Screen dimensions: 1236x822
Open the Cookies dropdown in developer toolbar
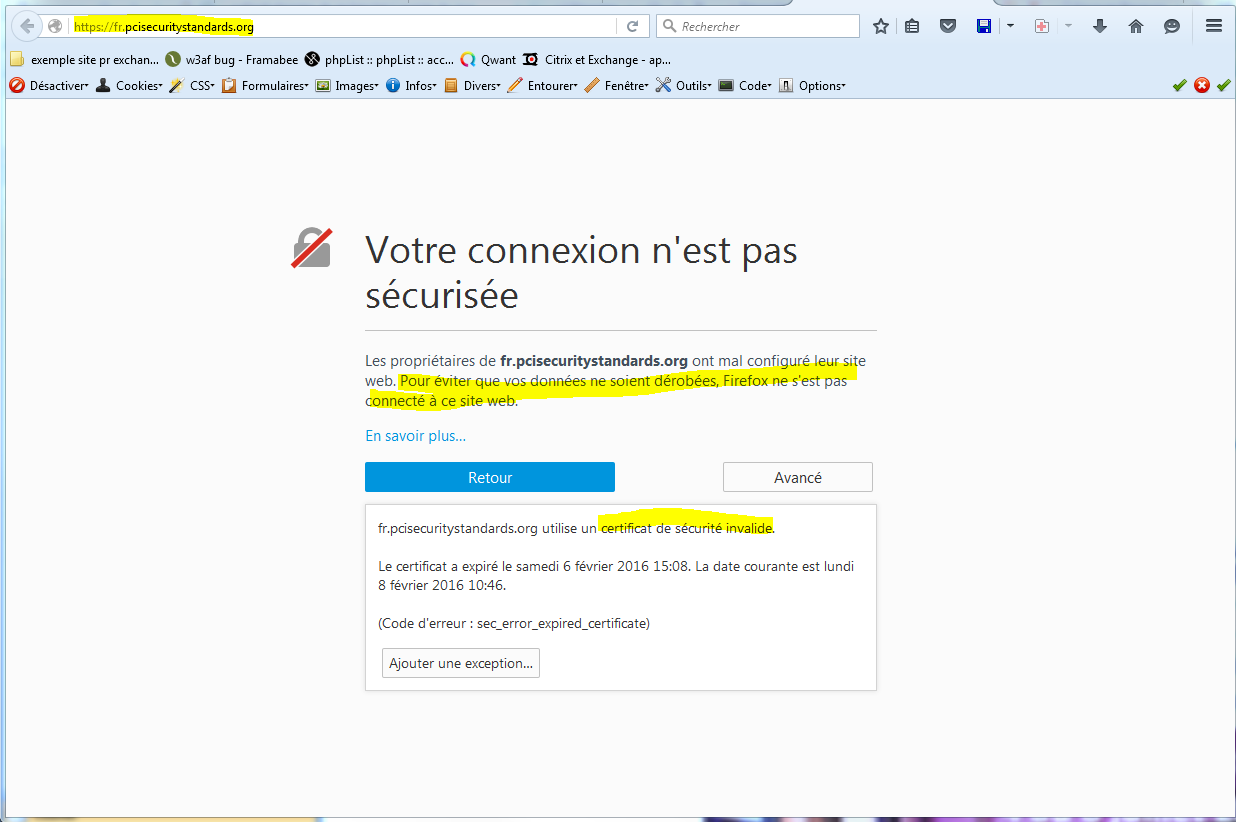(130, 86)
